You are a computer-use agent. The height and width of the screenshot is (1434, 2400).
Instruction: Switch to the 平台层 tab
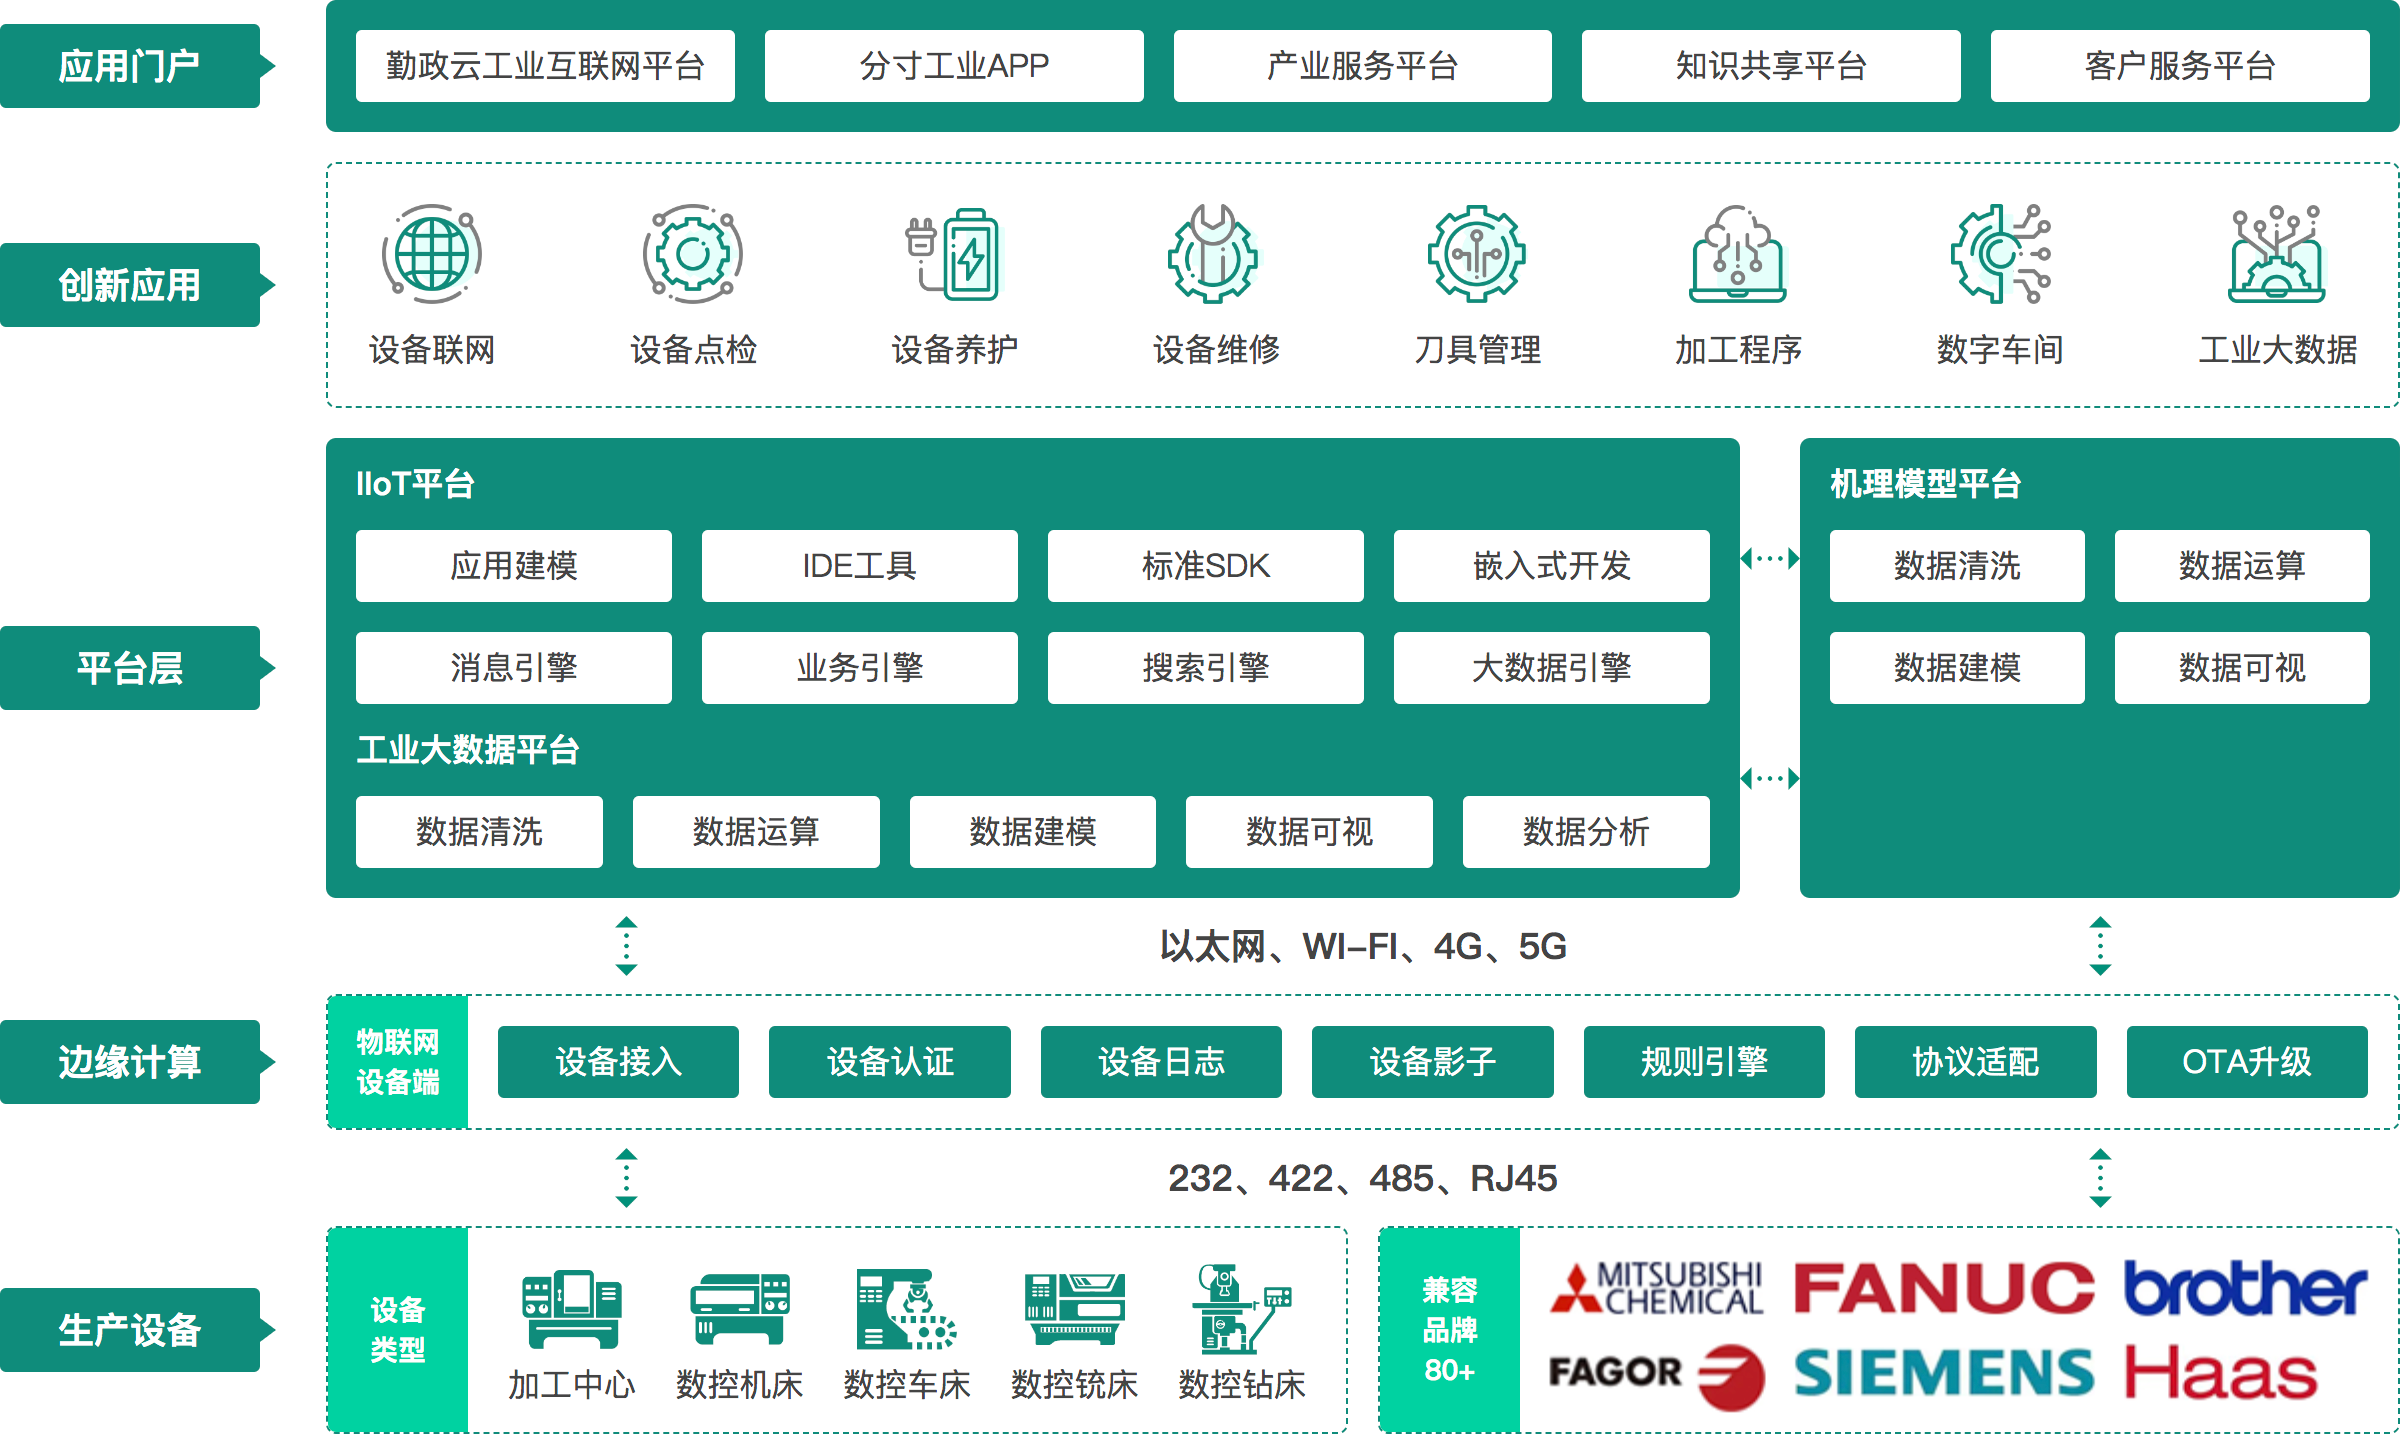click(130, 668)
